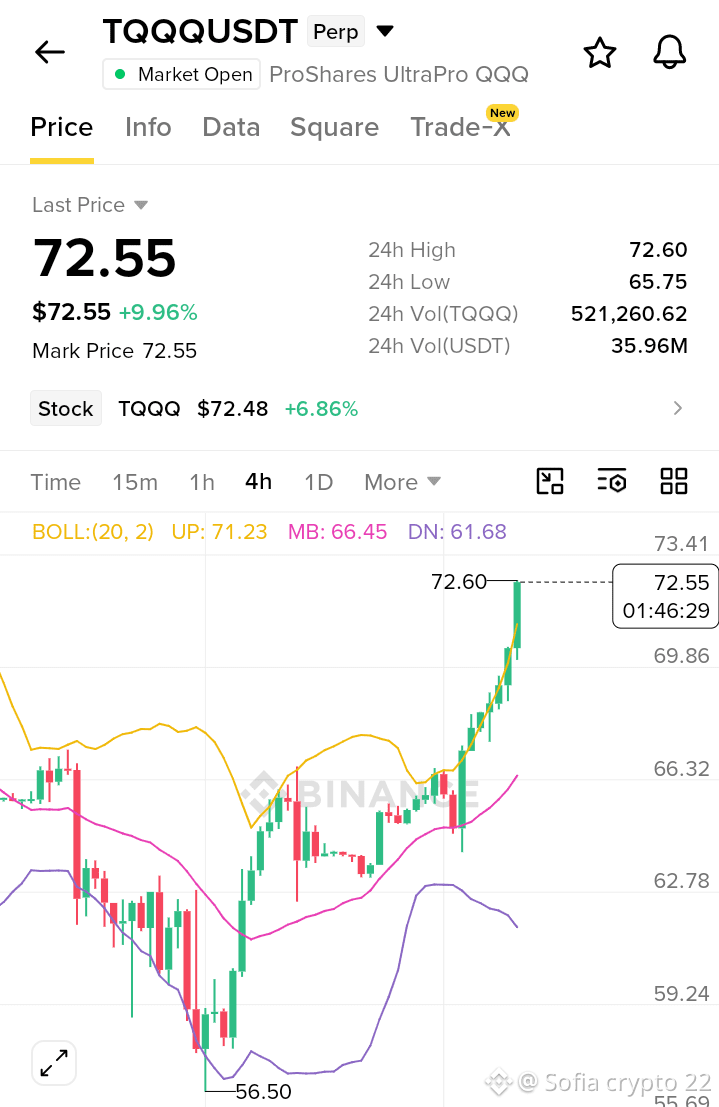719x1107 pixels.
Task: Tap the 24h Low value 65.75
Action: click(658, 282)
